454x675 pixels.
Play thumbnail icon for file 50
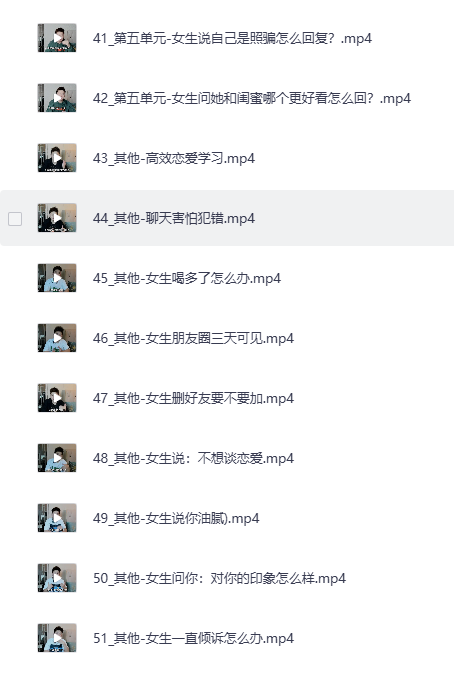(x=57, y=578)
